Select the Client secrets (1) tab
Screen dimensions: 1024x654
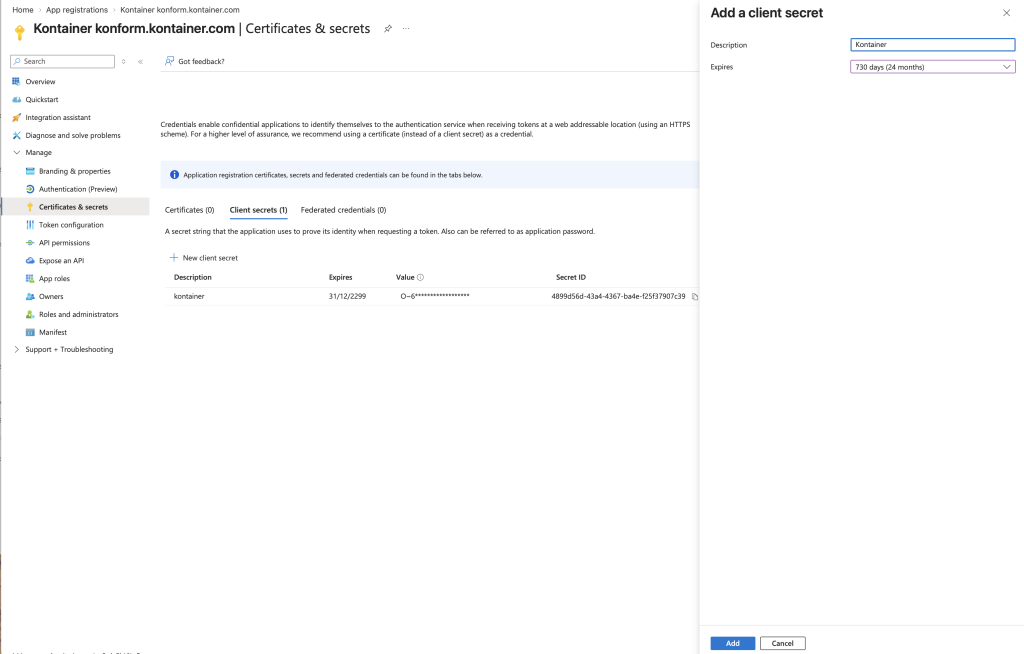point(259,210)
